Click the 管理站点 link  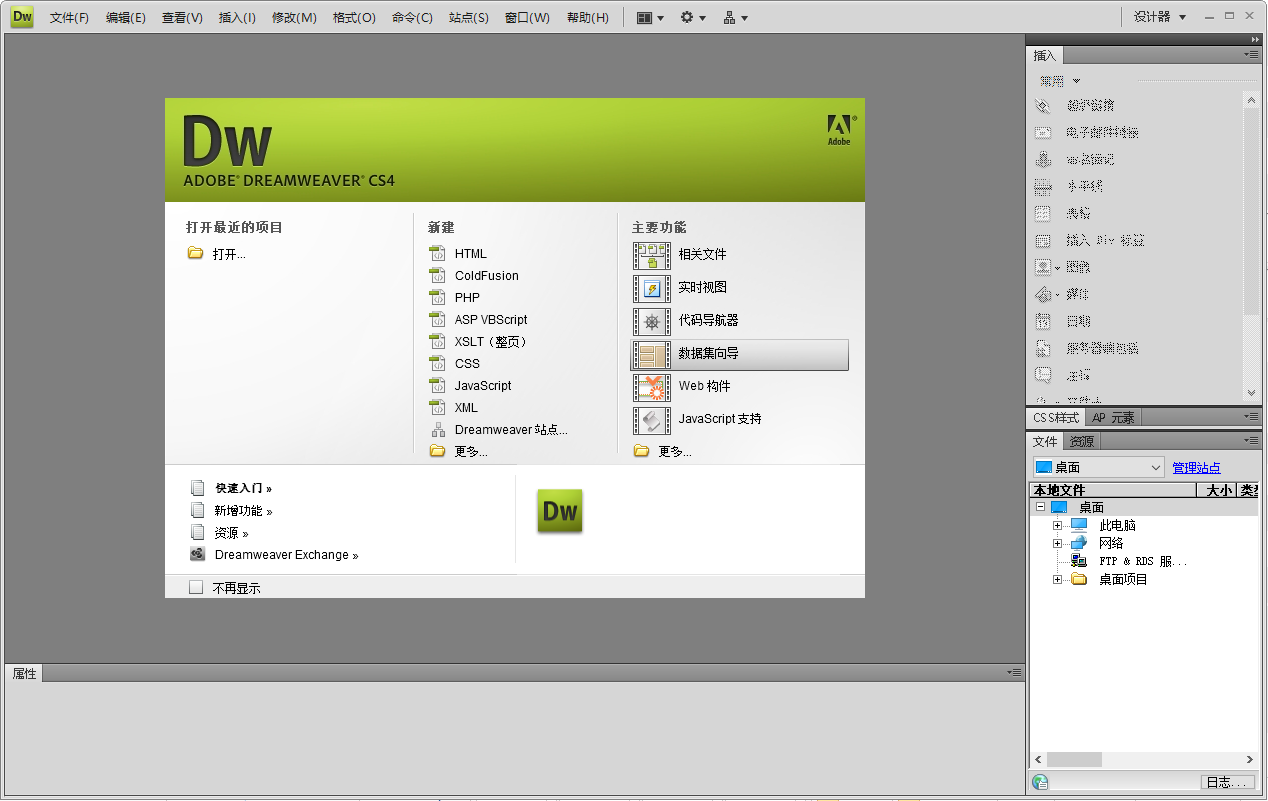(1196, 468)
